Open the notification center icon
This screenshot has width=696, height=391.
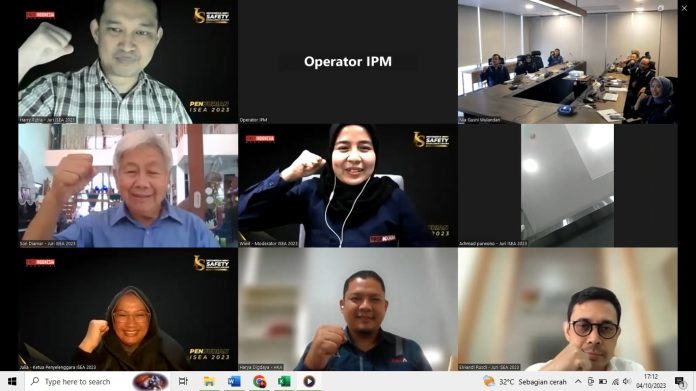tap(680, 381)
